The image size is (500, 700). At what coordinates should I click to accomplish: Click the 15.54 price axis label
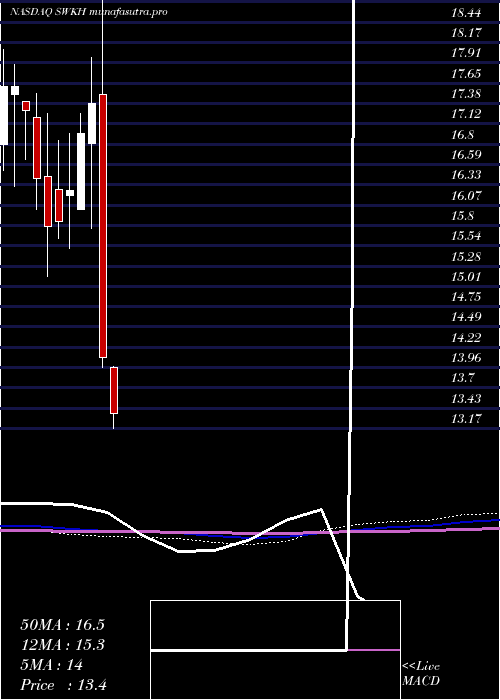pos(466,236)
